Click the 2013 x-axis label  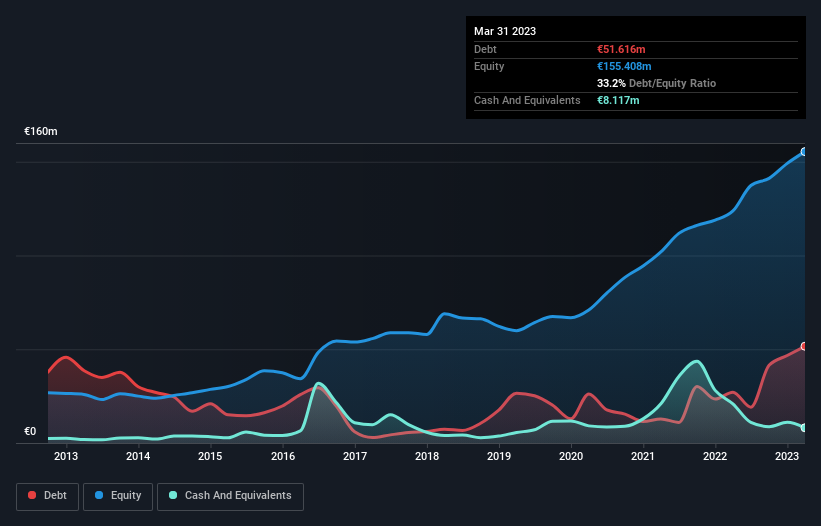pyautogui.click(x=66, y=456)
